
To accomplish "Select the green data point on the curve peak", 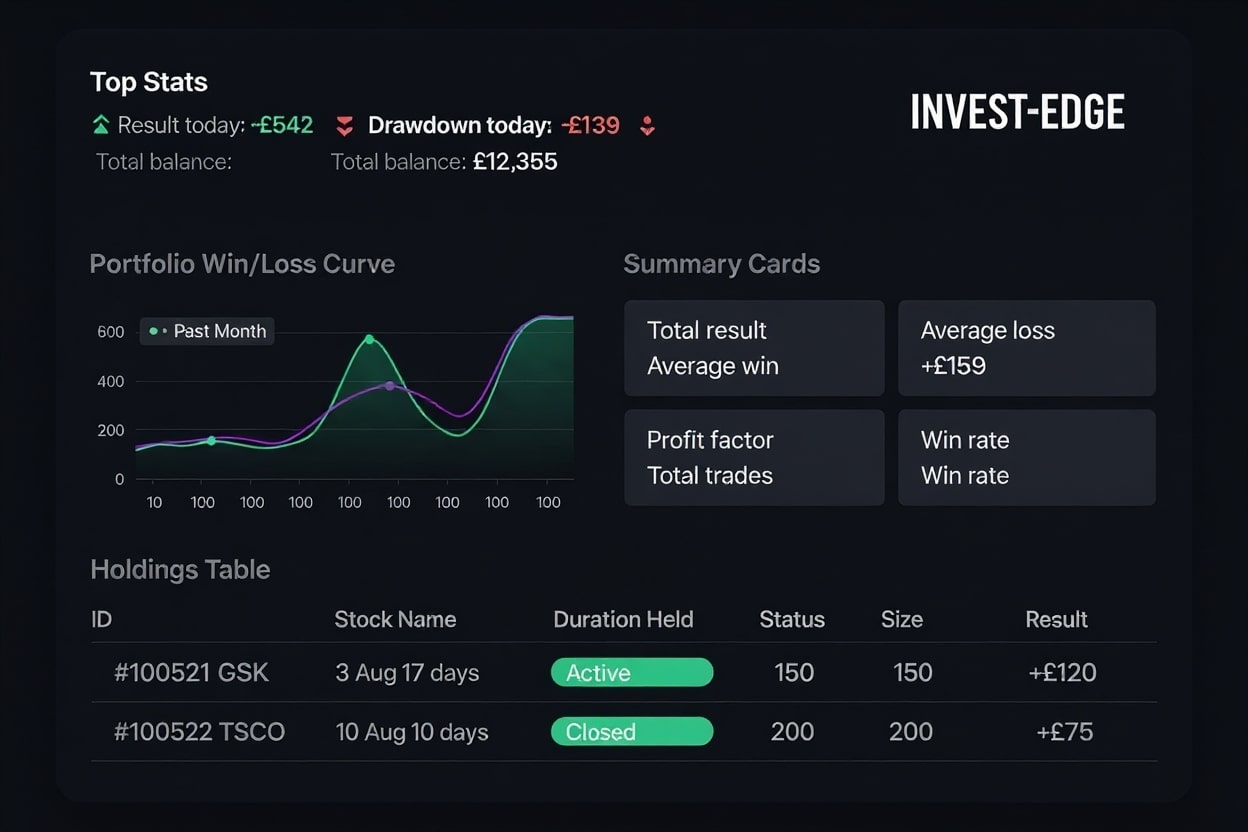I will (x=371, y=340).
